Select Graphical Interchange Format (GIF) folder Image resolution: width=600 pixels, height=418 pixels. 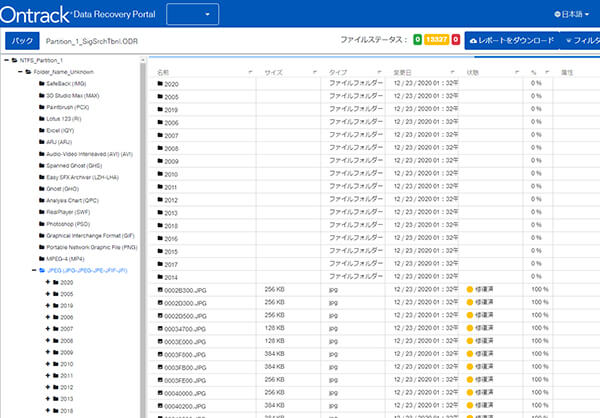tap(87, 235)
